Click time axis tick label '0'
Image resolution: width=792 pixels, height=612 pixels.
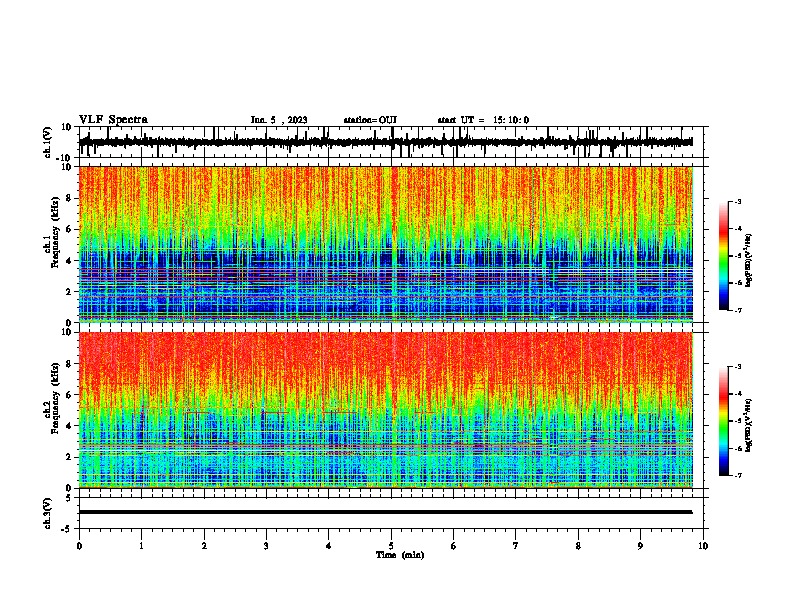click(79, 546)
